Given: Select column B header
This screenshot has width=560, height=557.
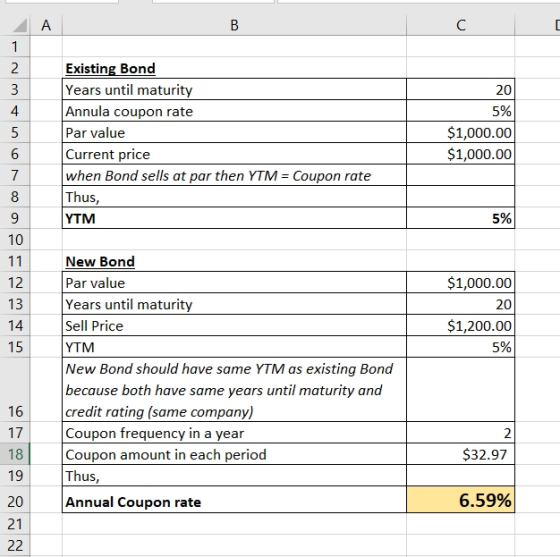Looking at the screenshot, I should [234, 25].
